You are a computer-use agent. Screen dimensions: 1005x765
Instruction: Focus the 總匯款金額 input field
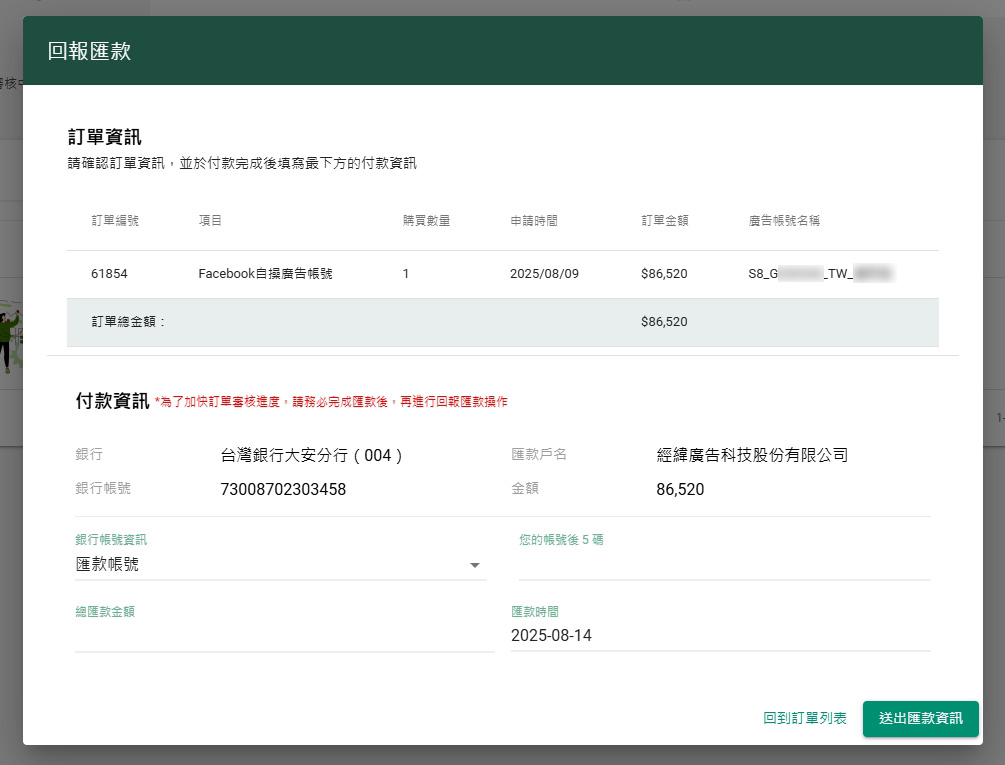pos(284,636)
